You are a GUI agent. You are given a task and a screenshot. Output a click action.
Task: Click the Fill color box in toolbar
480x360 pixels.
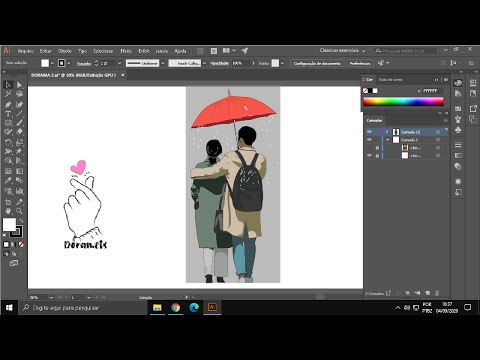9,225
